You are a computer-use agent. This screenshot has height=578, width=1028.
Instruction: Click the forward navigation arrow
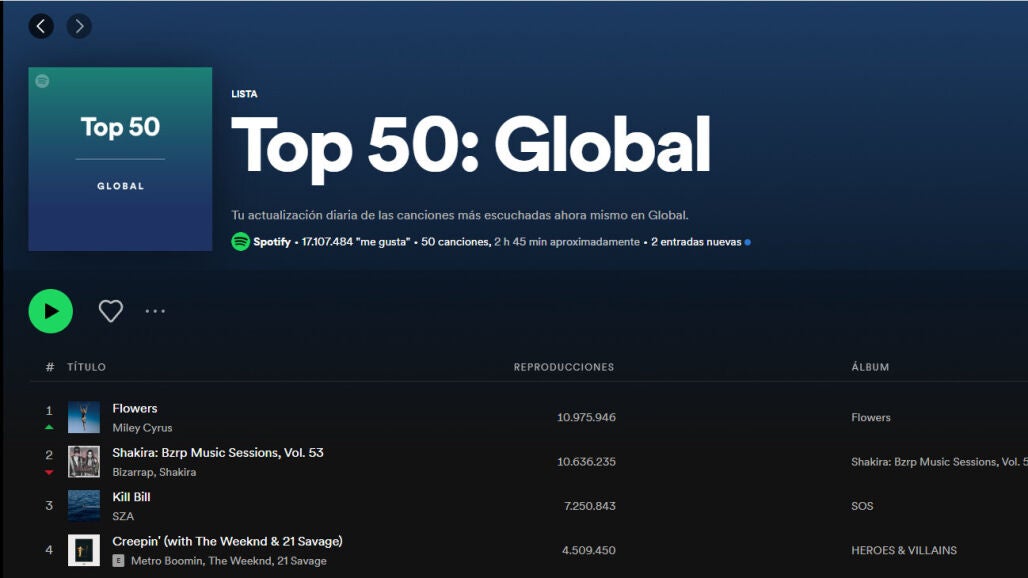coord(79,26)
